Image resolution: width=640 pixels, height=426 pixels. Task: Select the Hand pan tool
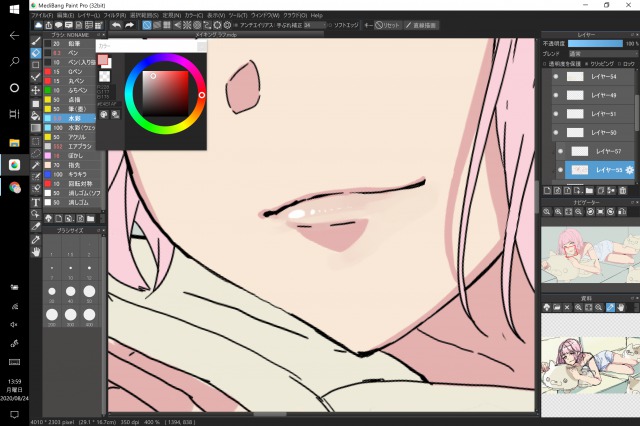(x=36, y=251)
